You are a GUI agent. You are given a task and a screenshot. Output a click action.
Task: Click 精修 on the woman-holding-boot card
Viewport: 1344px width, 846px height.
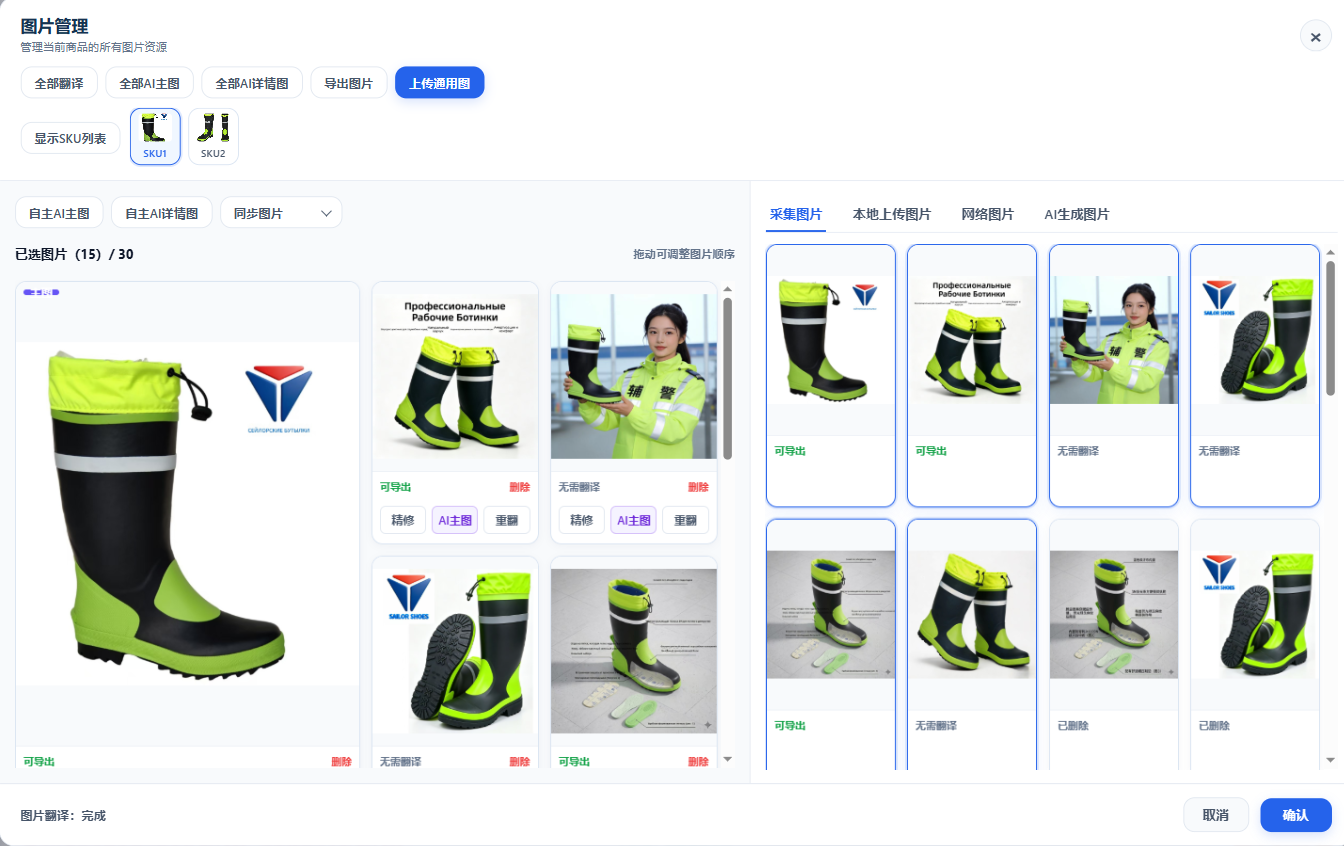pyautogui.click(x=581, y=520)
